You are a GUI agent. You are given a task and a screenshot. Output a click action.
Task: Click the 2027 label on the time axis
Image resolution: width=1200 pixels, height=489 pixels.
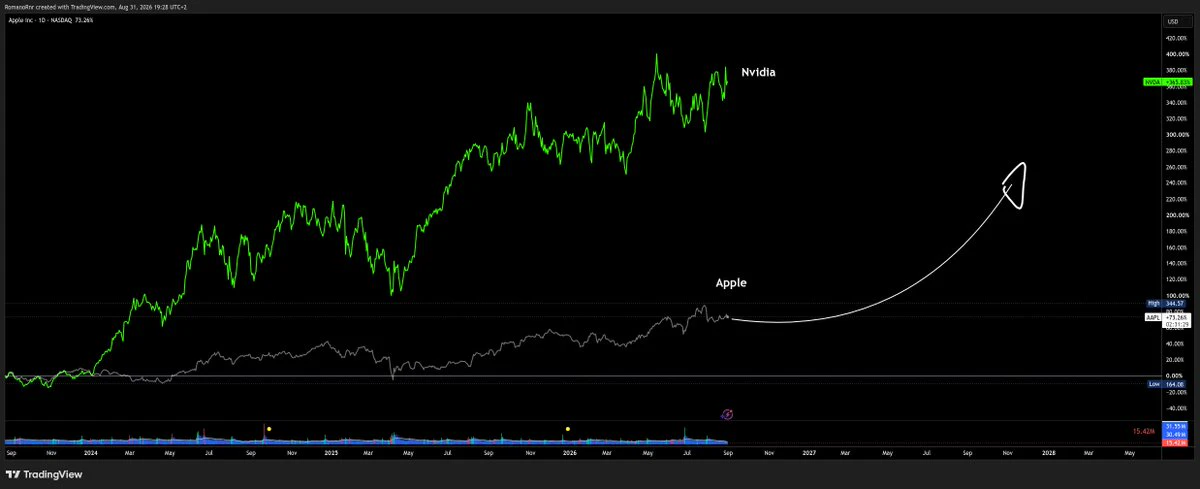click(808, 452)
